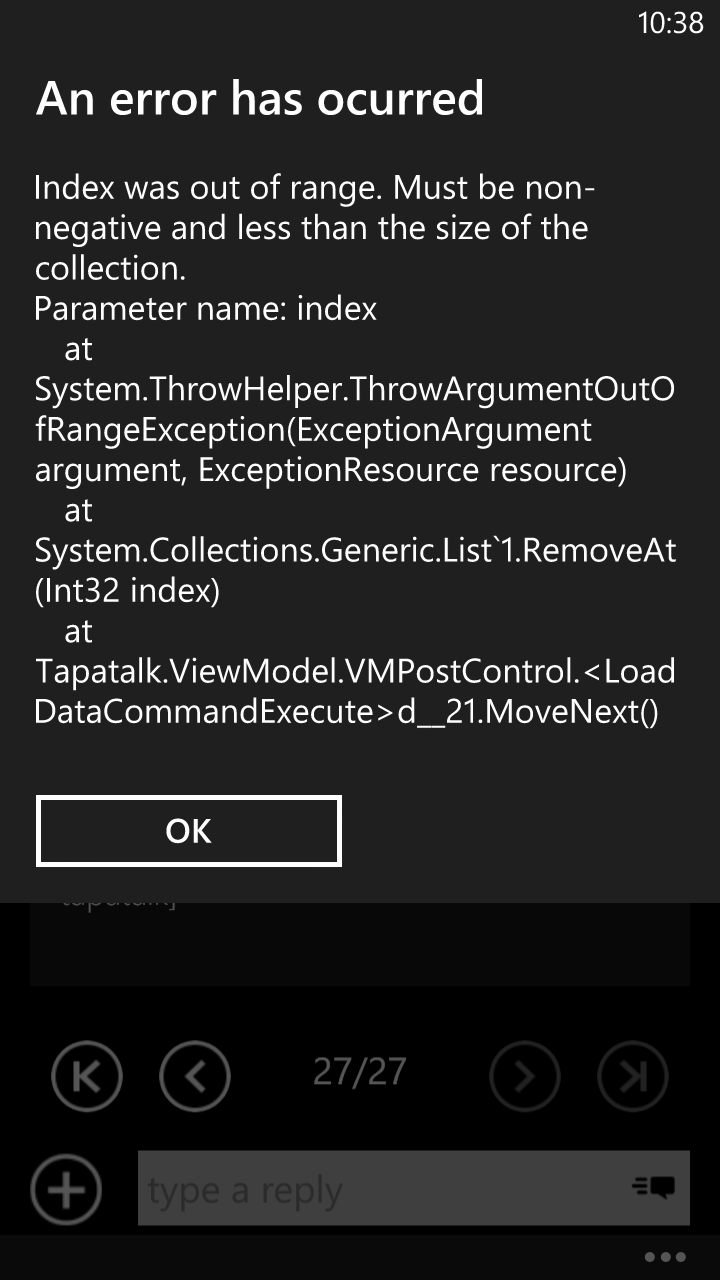Select the "An error has ocurred" heading
720x1280 pixels.
click(x=260, y=98)
